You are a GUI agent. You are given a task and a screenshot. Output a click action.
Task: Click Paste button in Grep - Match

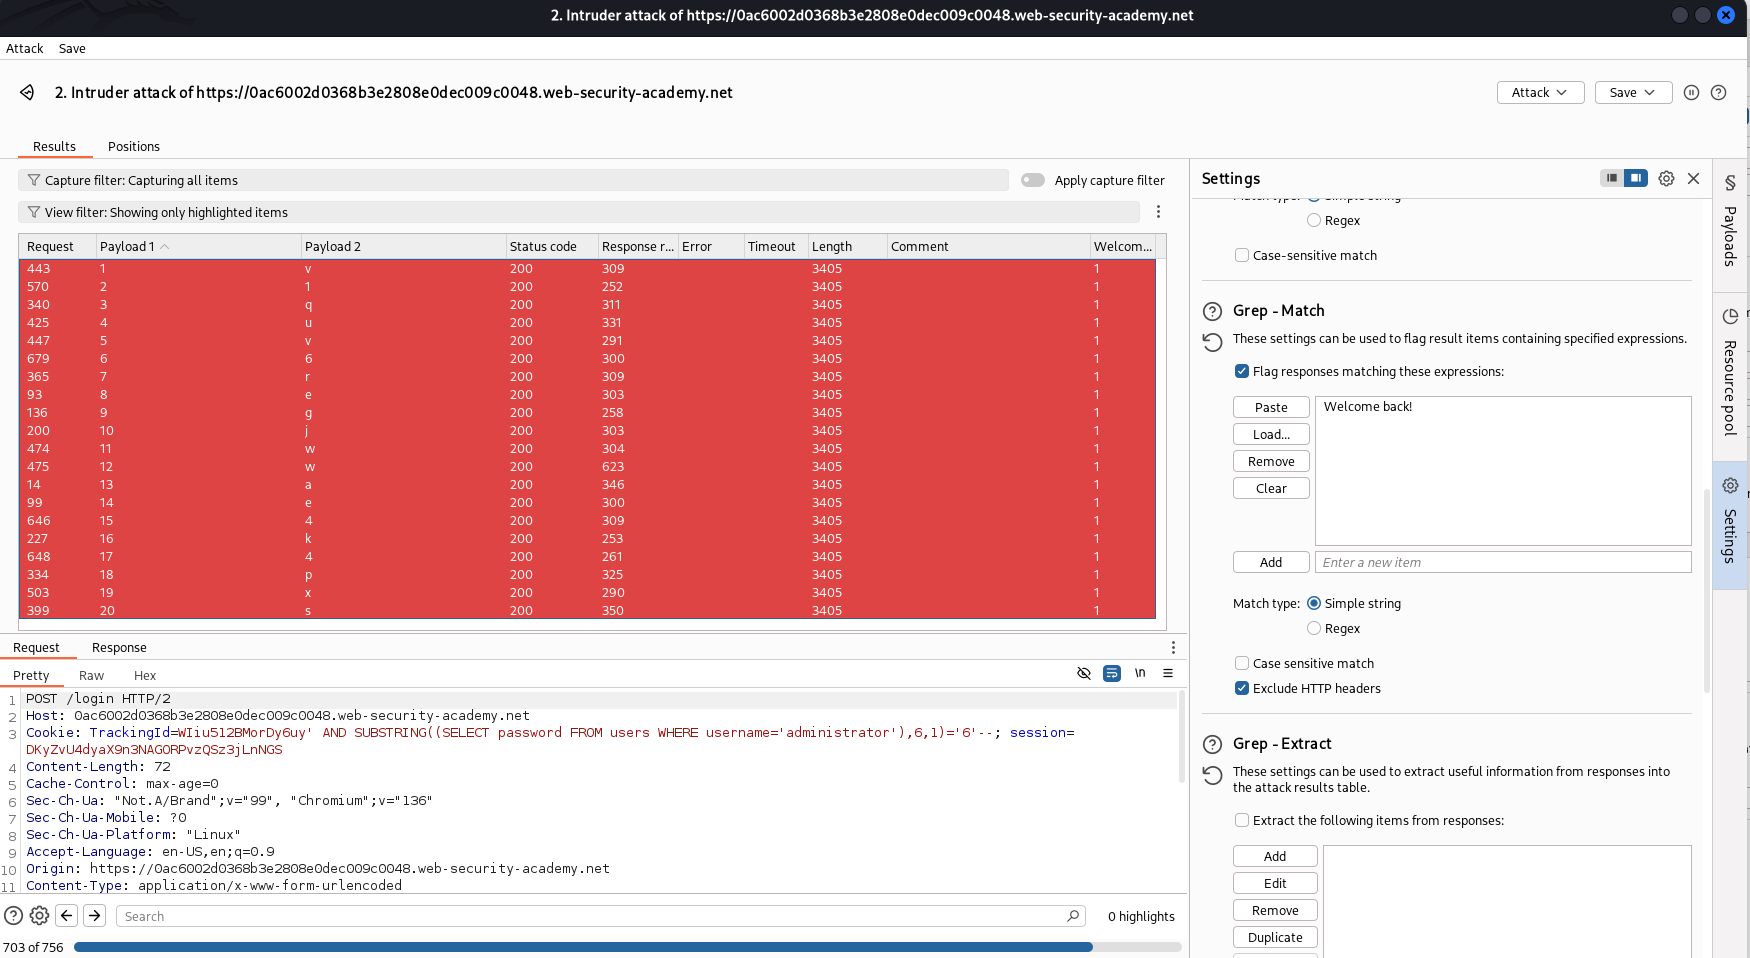(1271, 407)
